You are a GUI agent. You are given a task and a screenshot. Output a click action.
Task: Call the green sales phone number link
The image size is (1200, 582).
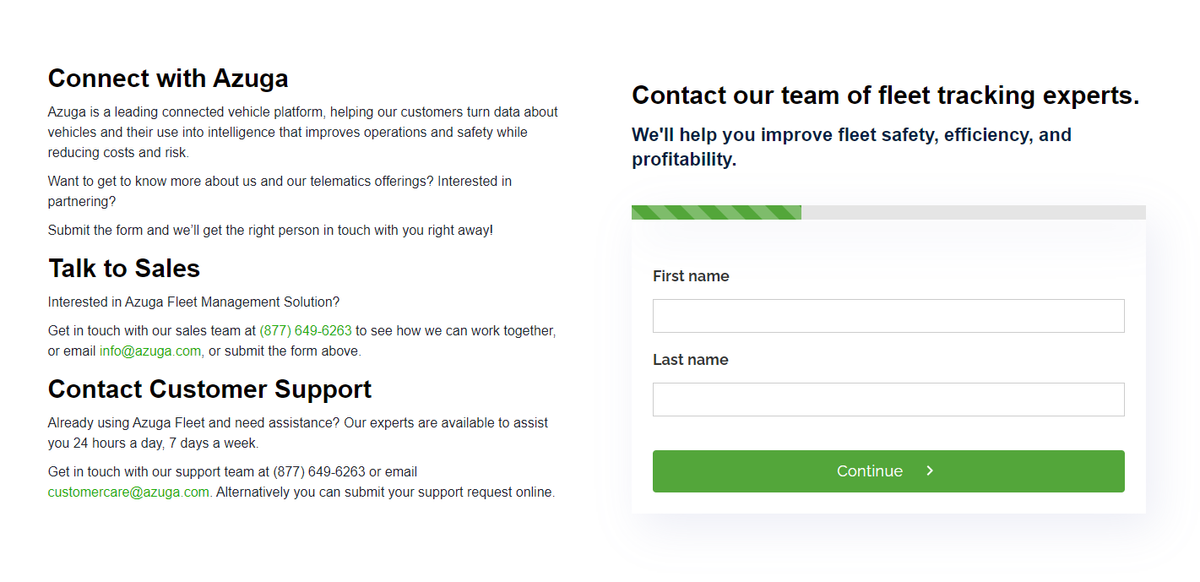(305, 331)
